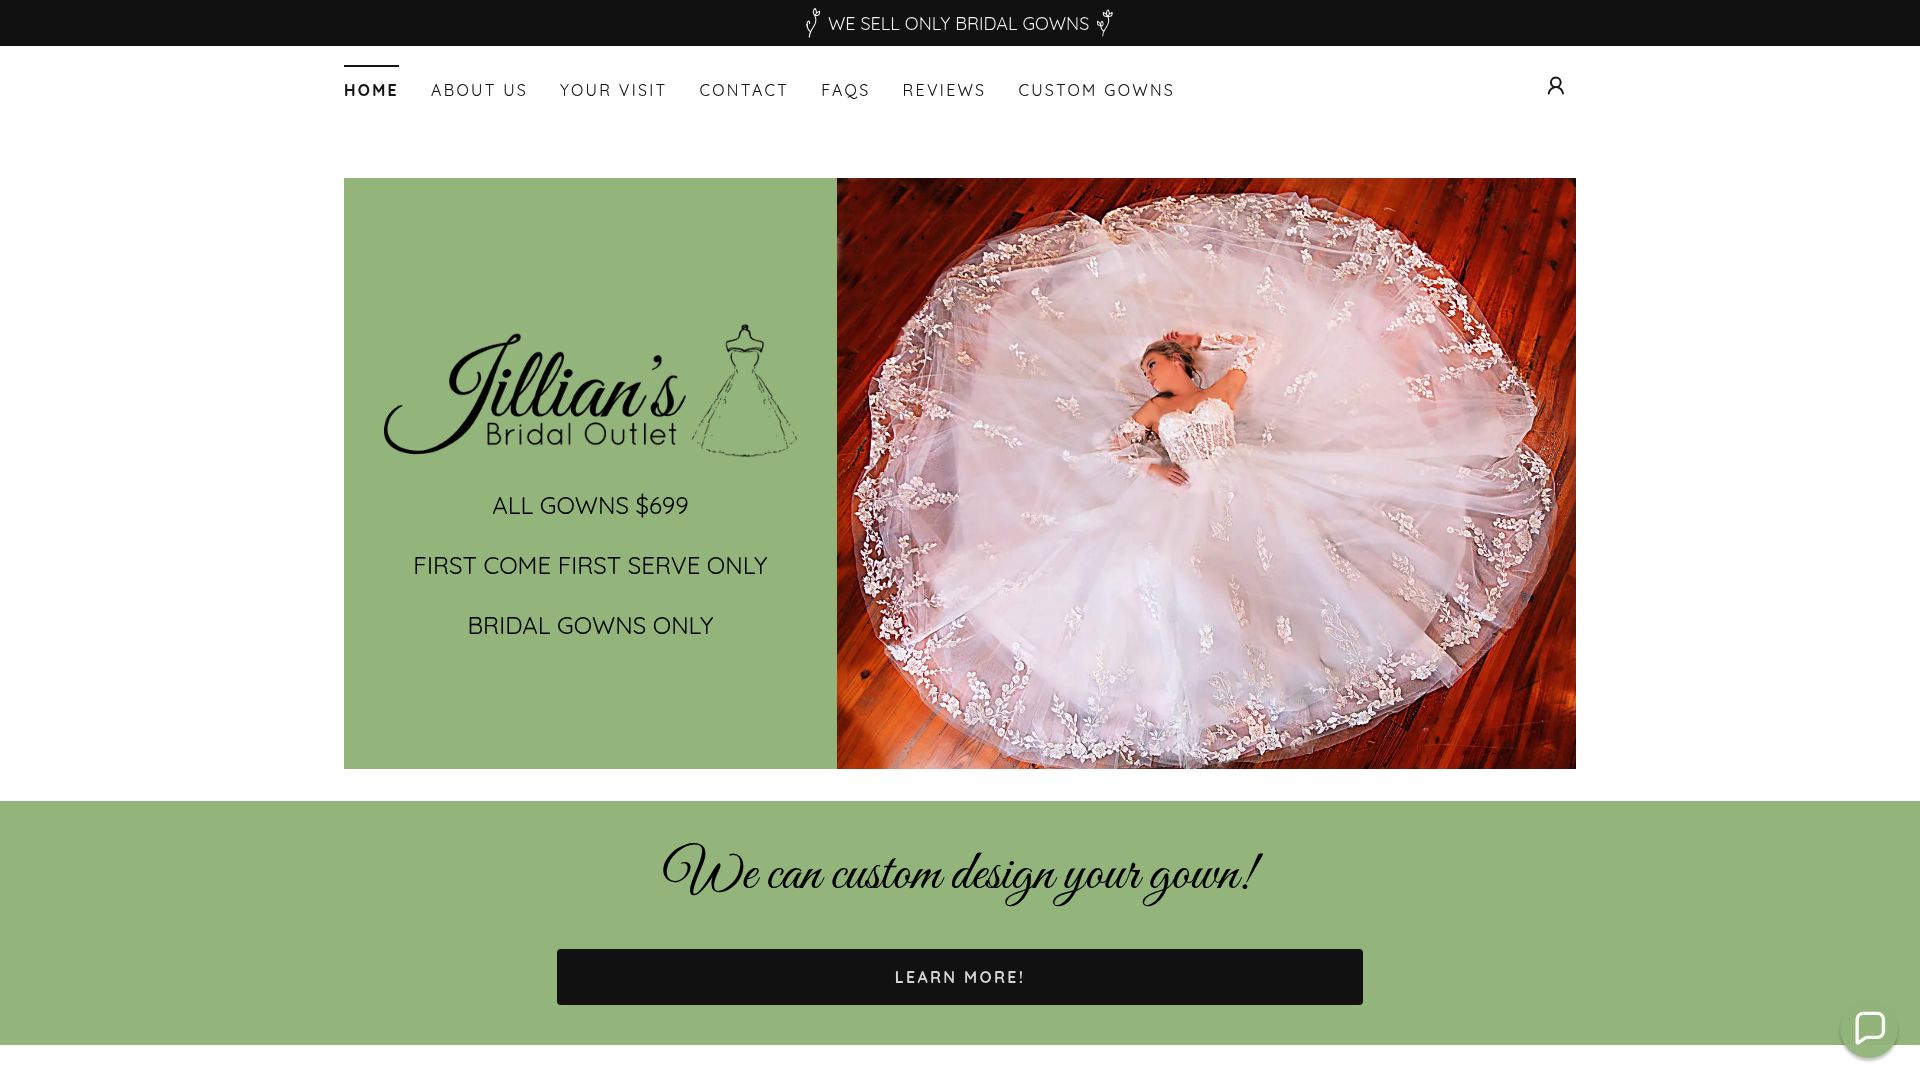Image resolution: width=1920 pixels, height=1080 pixels.
Task: Click the person silhouette icon near the navigation
Action: (1555, 86)
